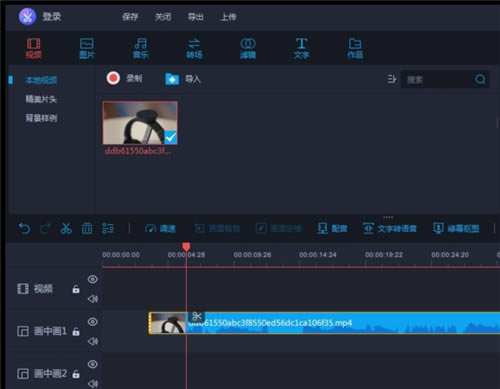Open the 滤镜 filters tab
This screenshot has width=500, height=389.
tap(248, 48)
